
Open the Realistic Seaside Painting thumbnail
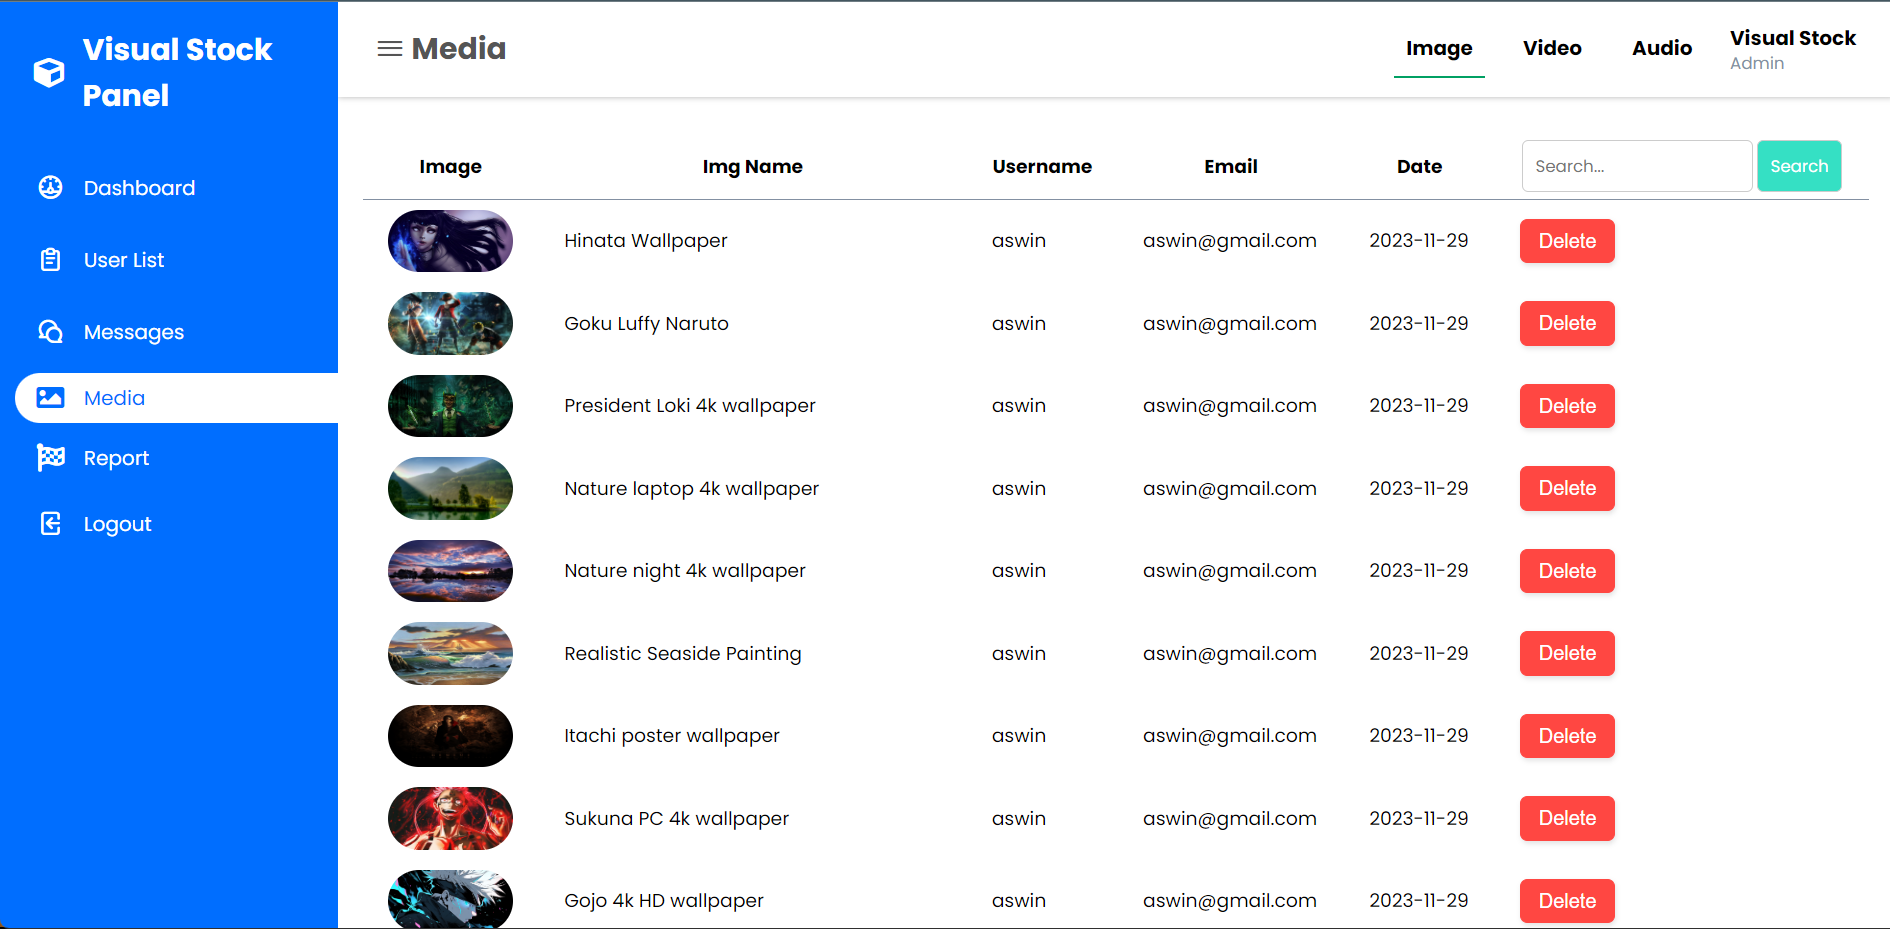(450, 654)
